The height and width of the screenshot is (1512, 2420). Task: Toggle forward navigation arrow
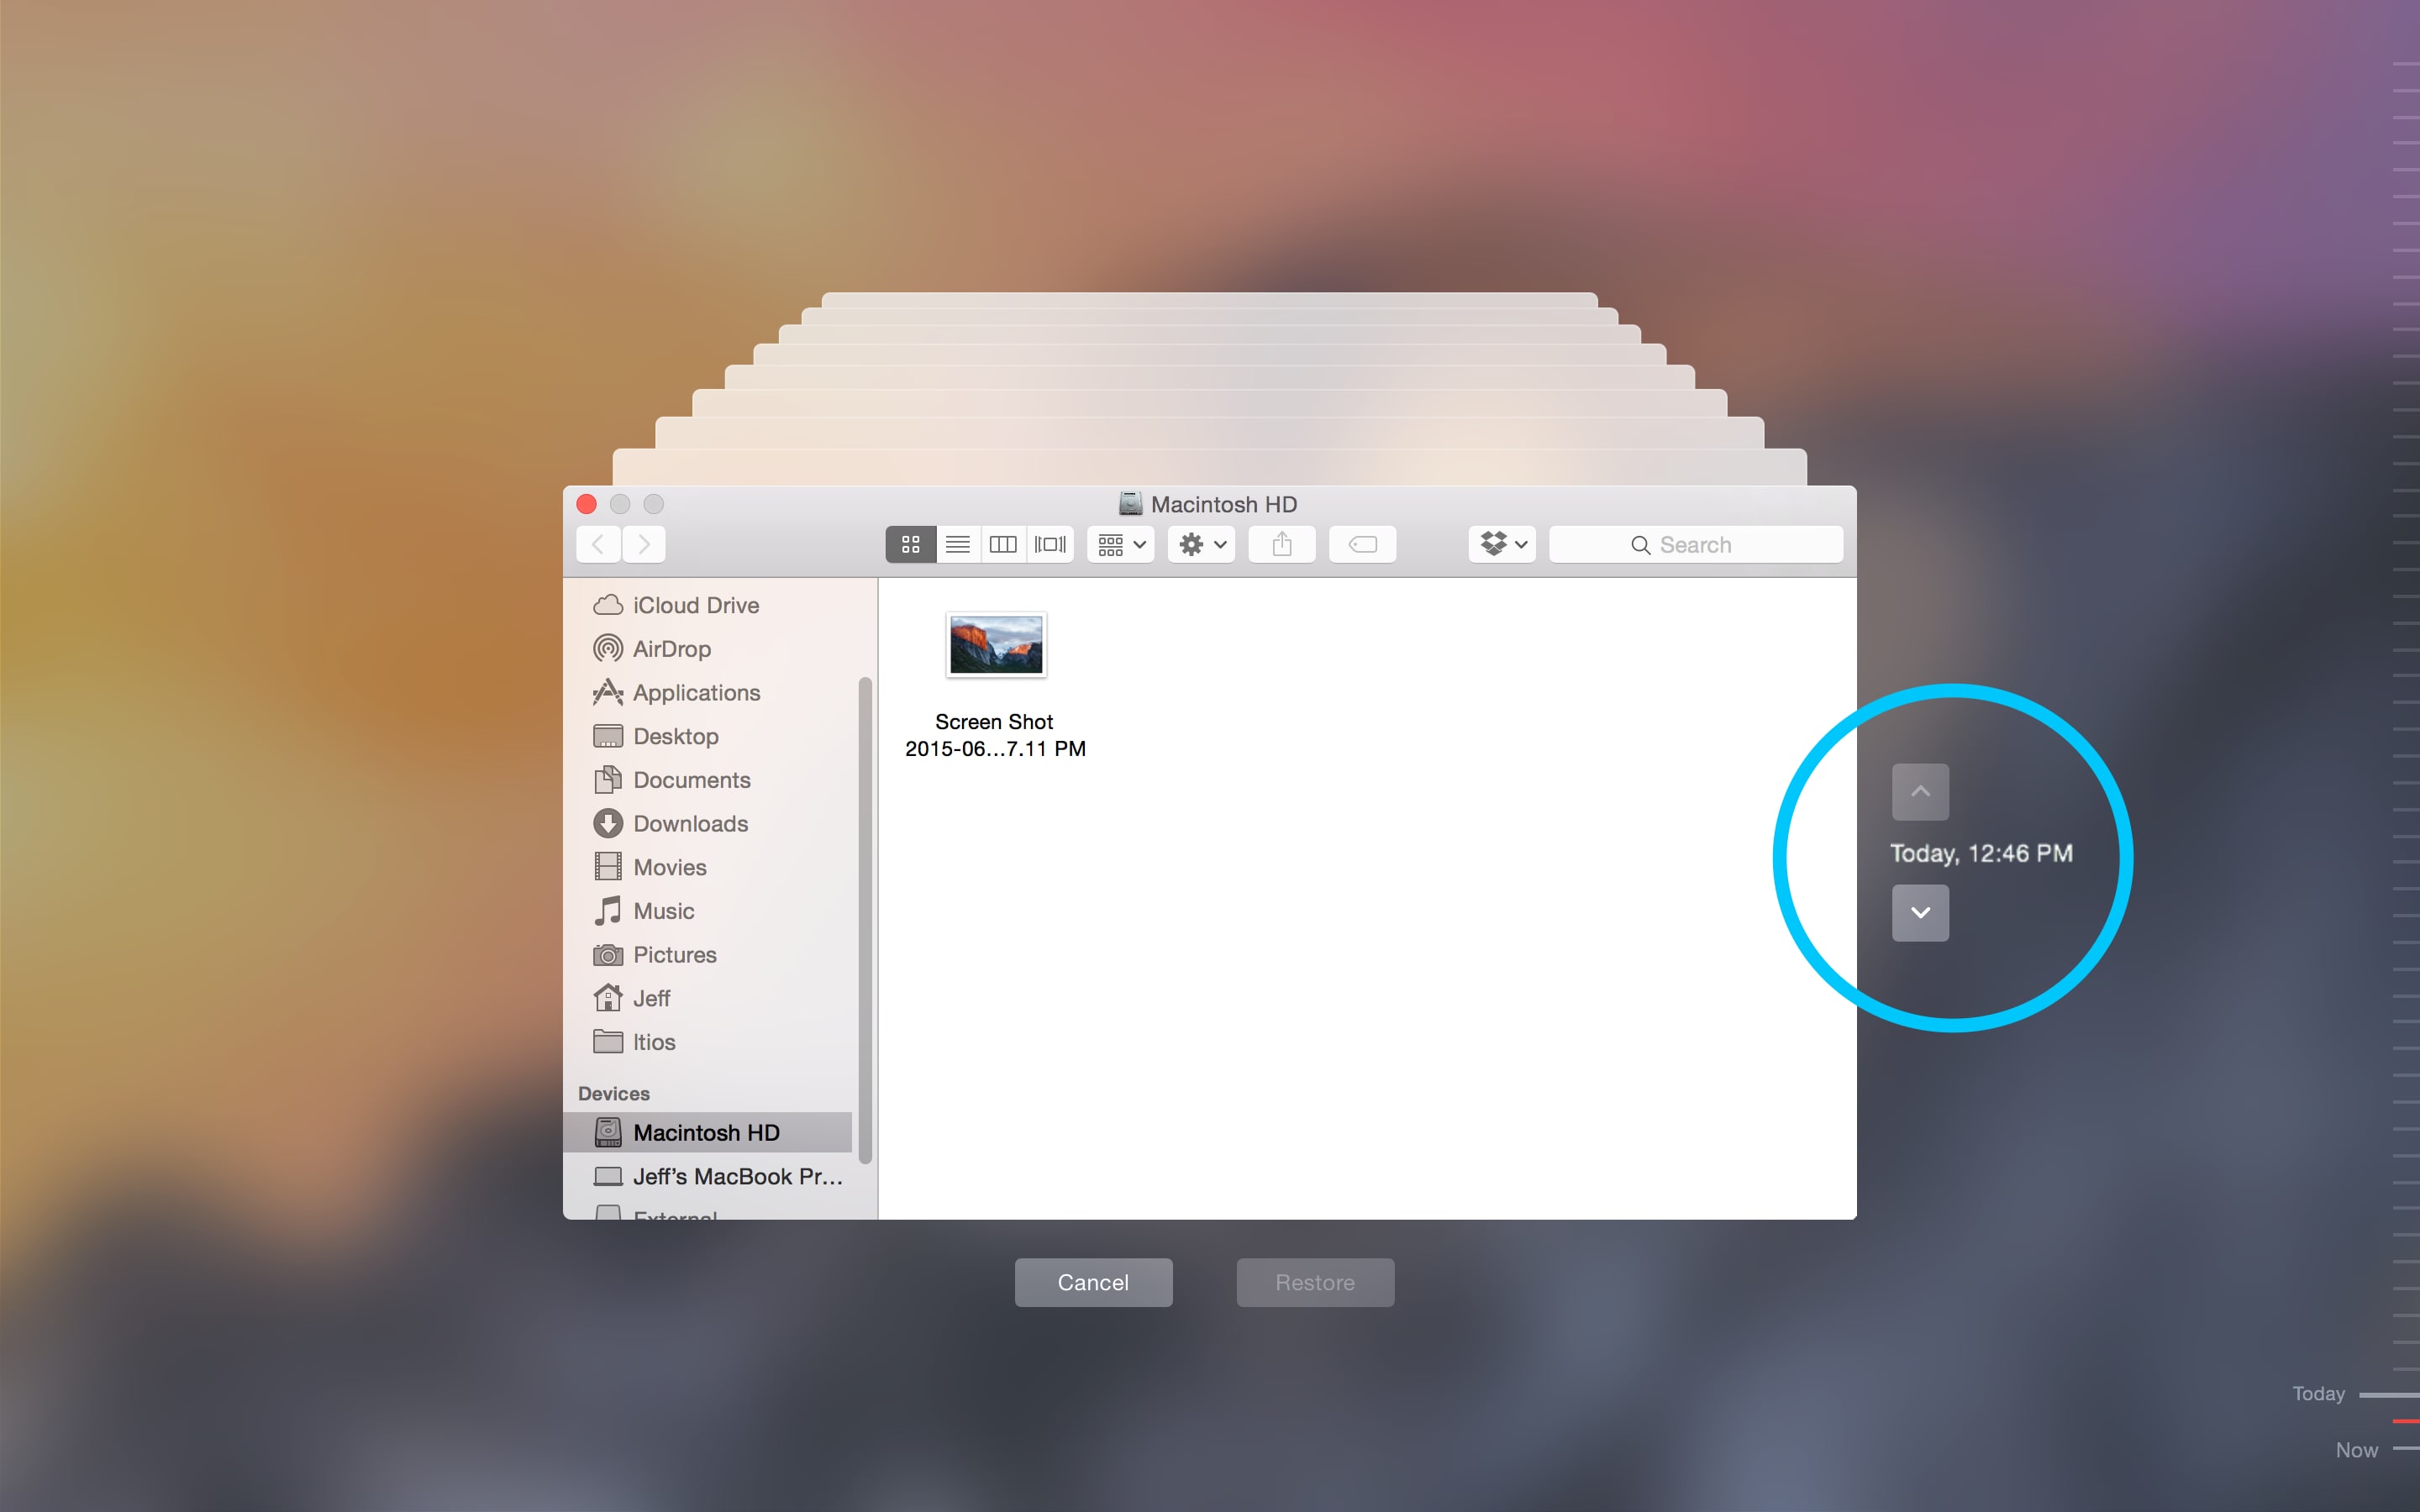point(644,545)
